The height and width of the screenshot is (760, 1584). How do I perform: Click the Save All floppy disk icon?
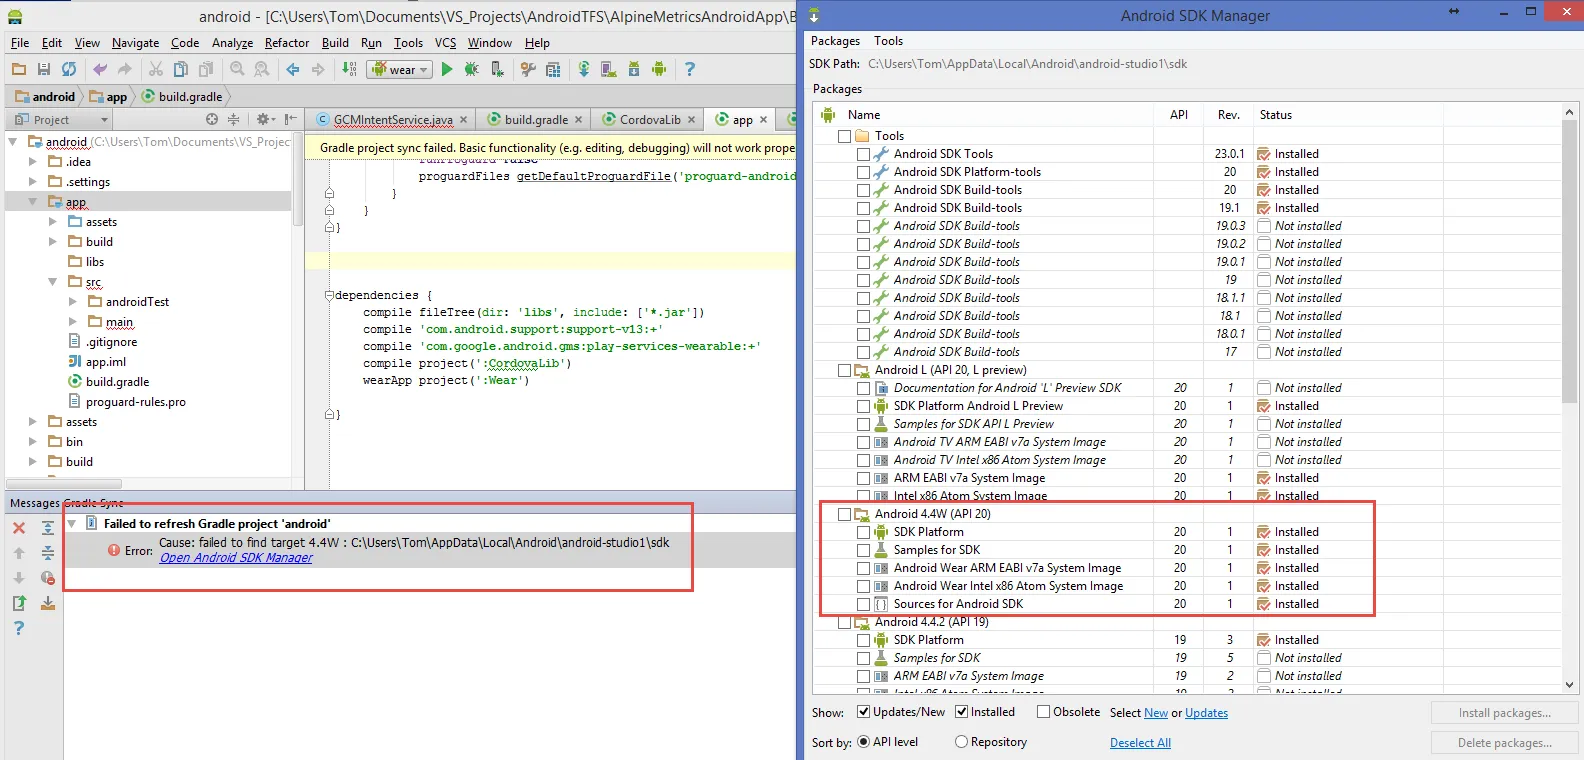click(x=44, y=69)
